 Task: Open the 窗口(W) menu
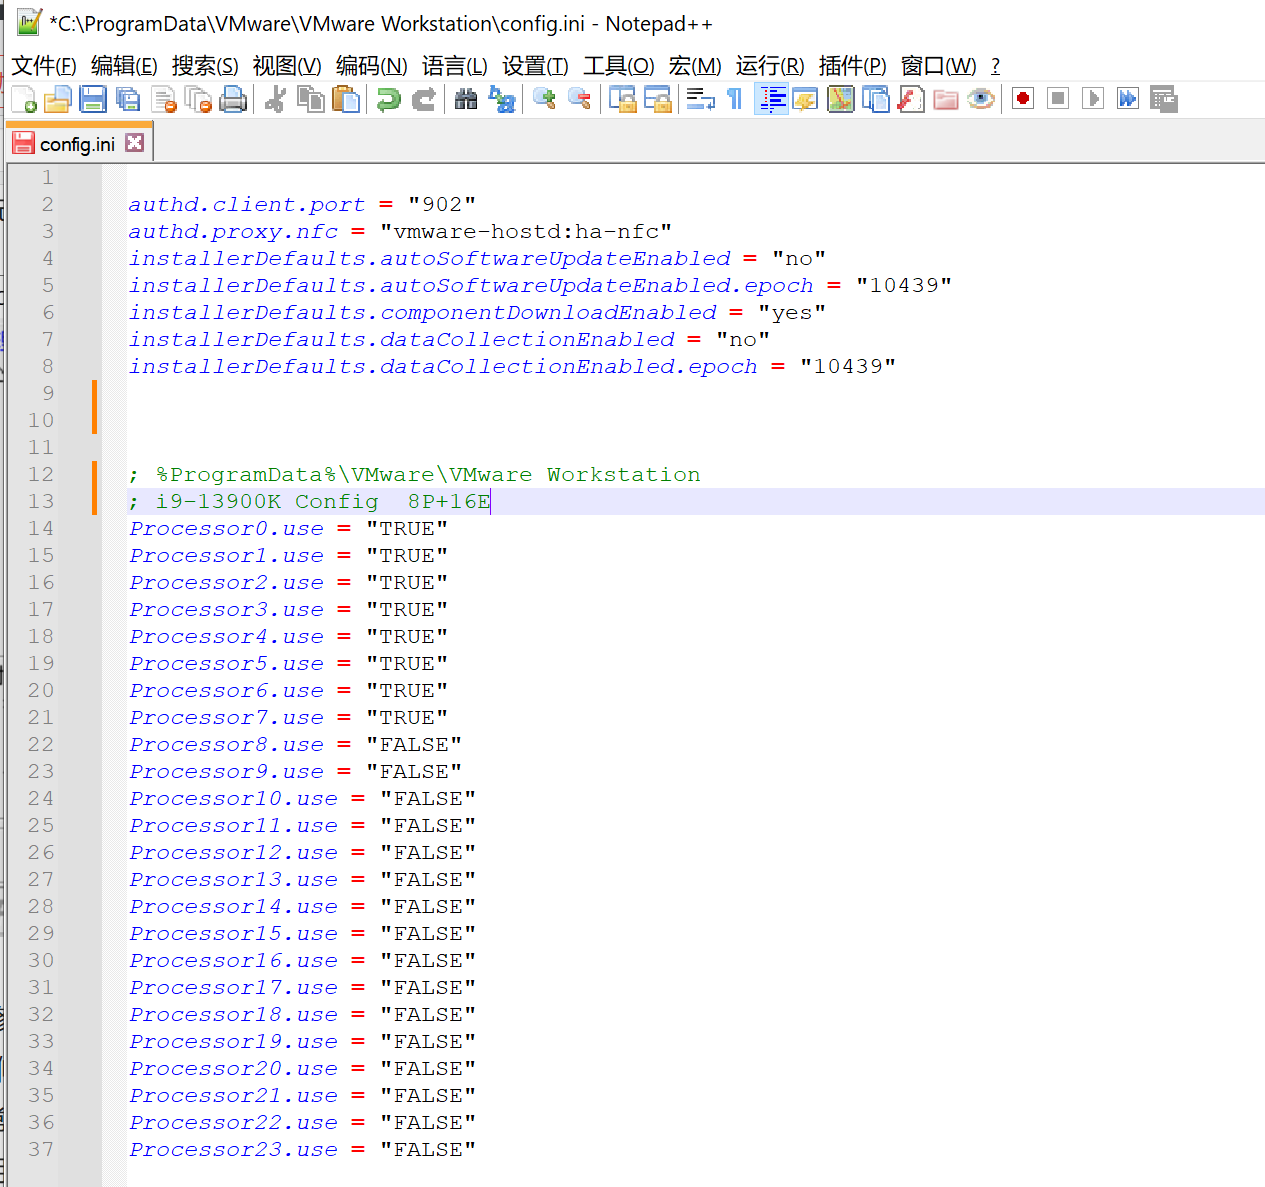pyautogui.click(x=939, y=66)
